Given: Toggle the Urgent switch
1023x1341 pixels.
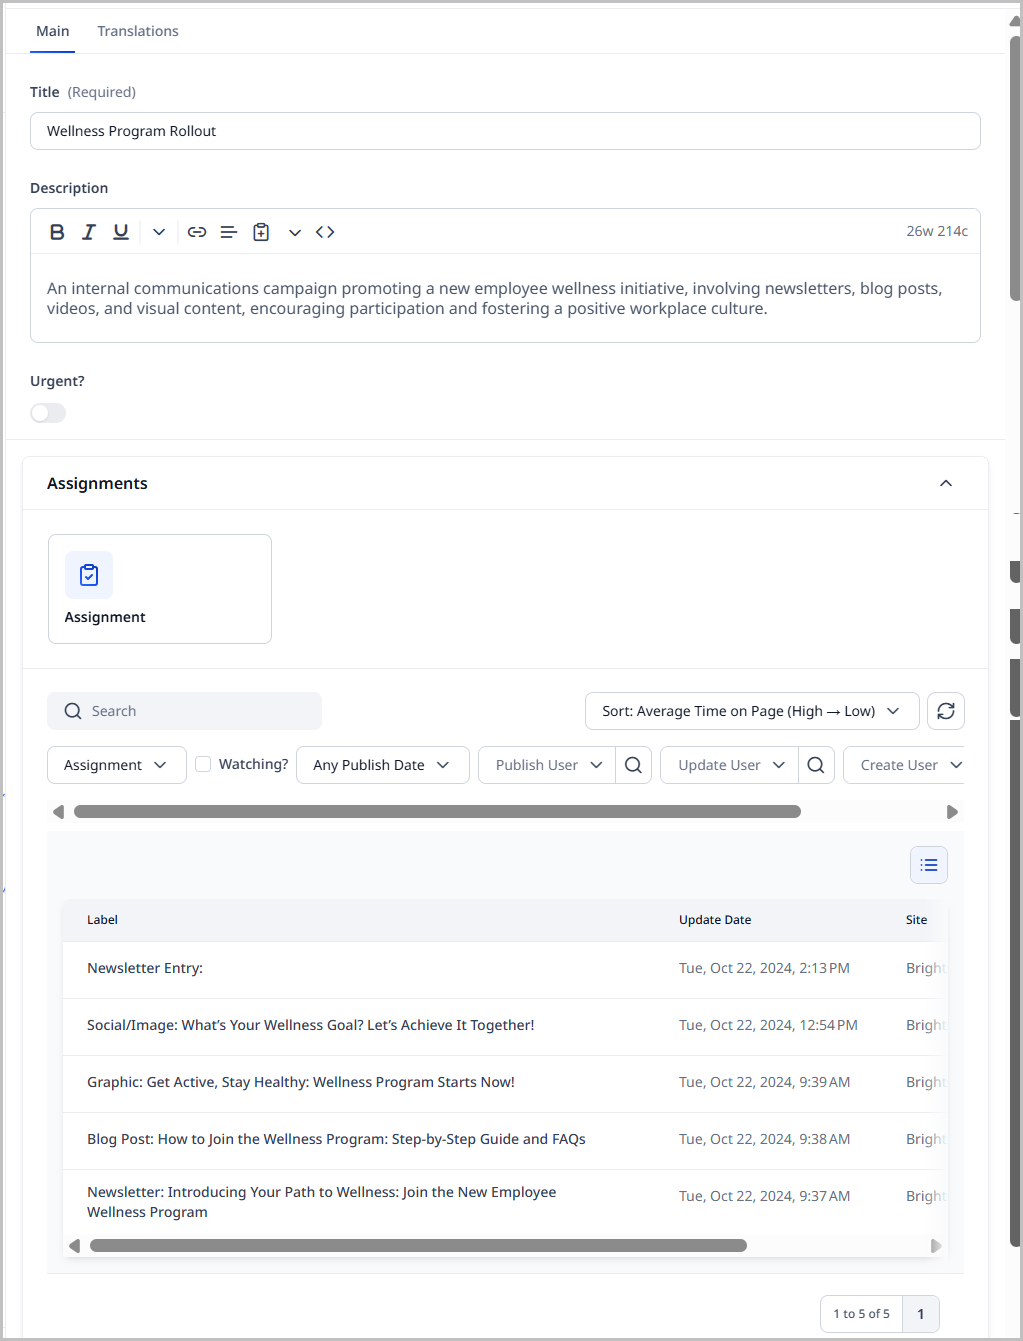Looking at the screenshot, I should coord(48,412).
